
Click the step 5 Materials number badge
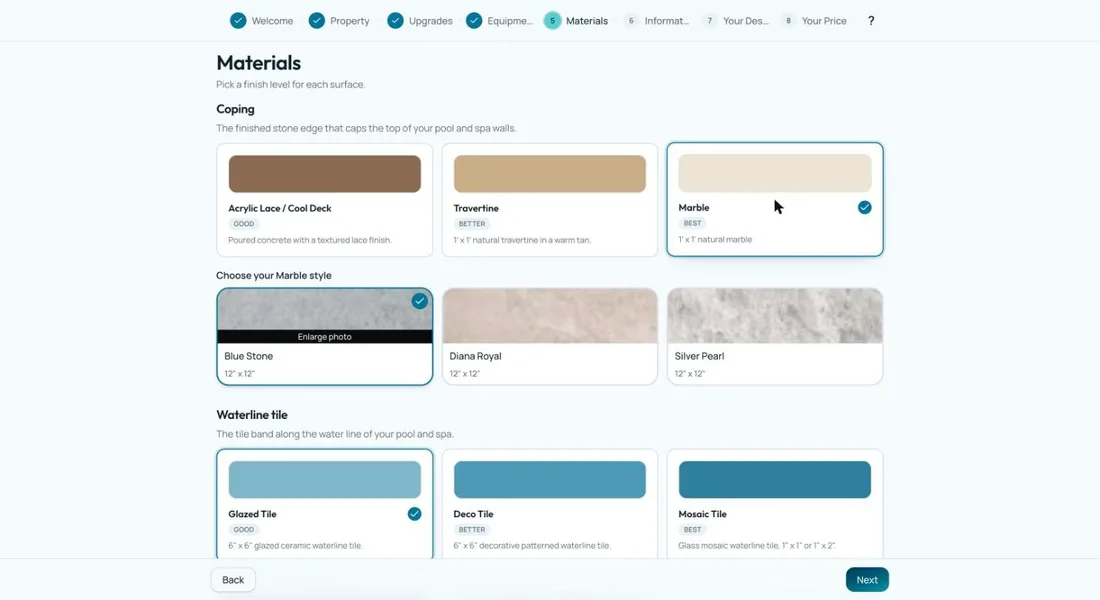pos(553,20)
